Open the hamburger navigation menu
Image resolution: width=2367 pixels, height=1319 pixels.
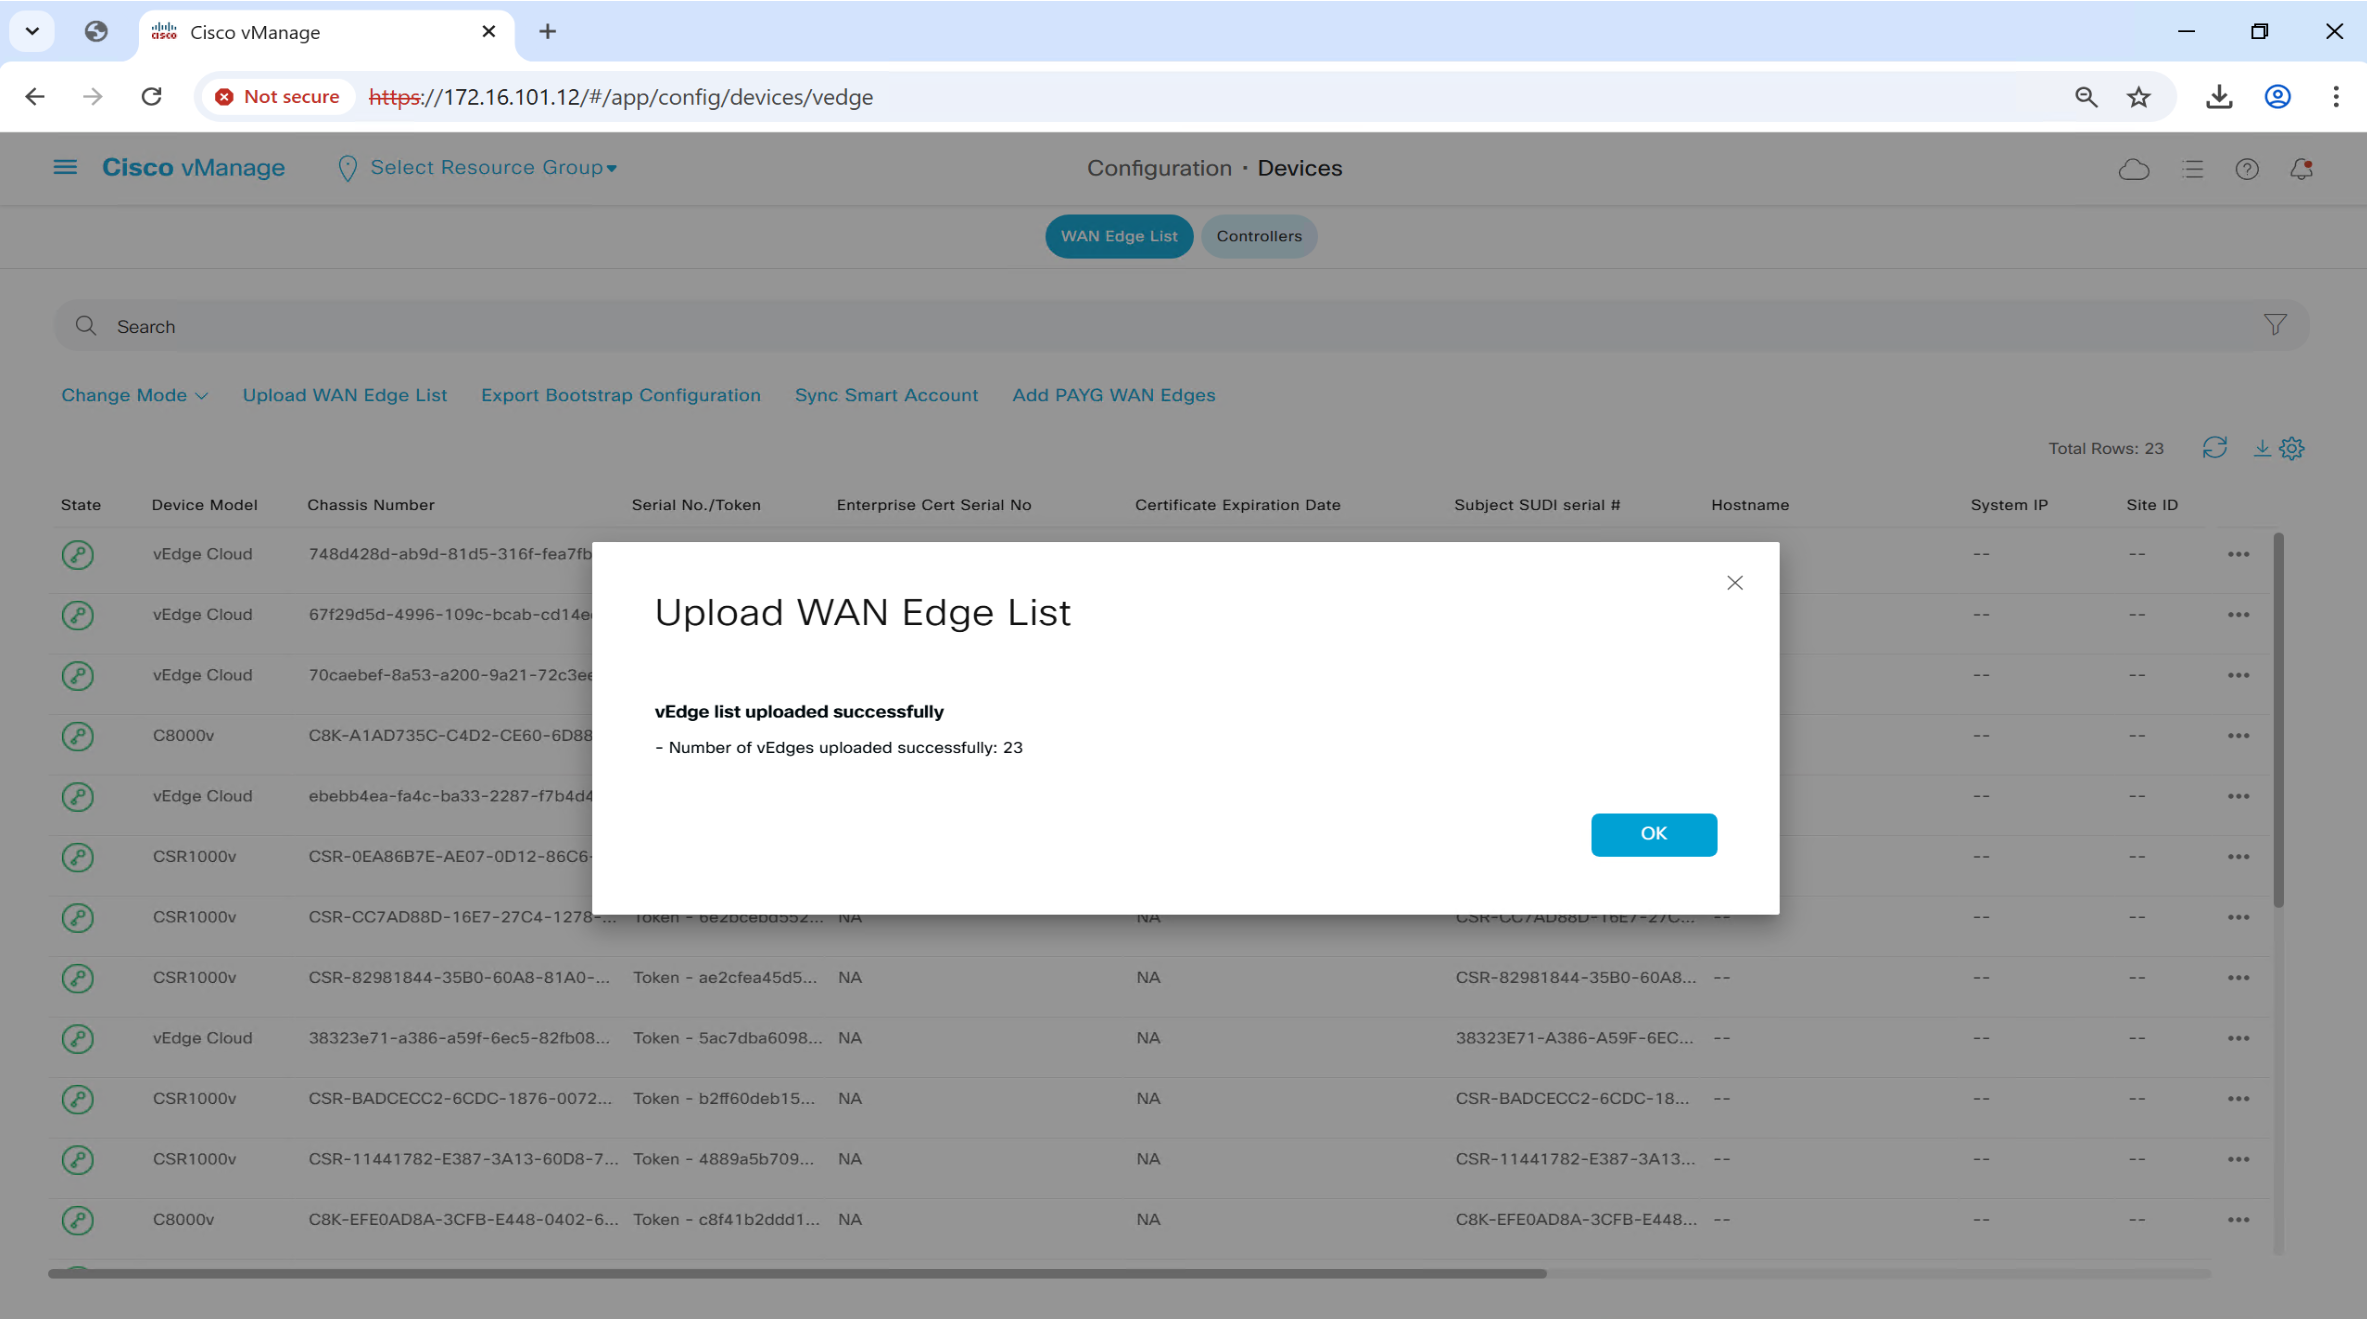pos(65,167)
